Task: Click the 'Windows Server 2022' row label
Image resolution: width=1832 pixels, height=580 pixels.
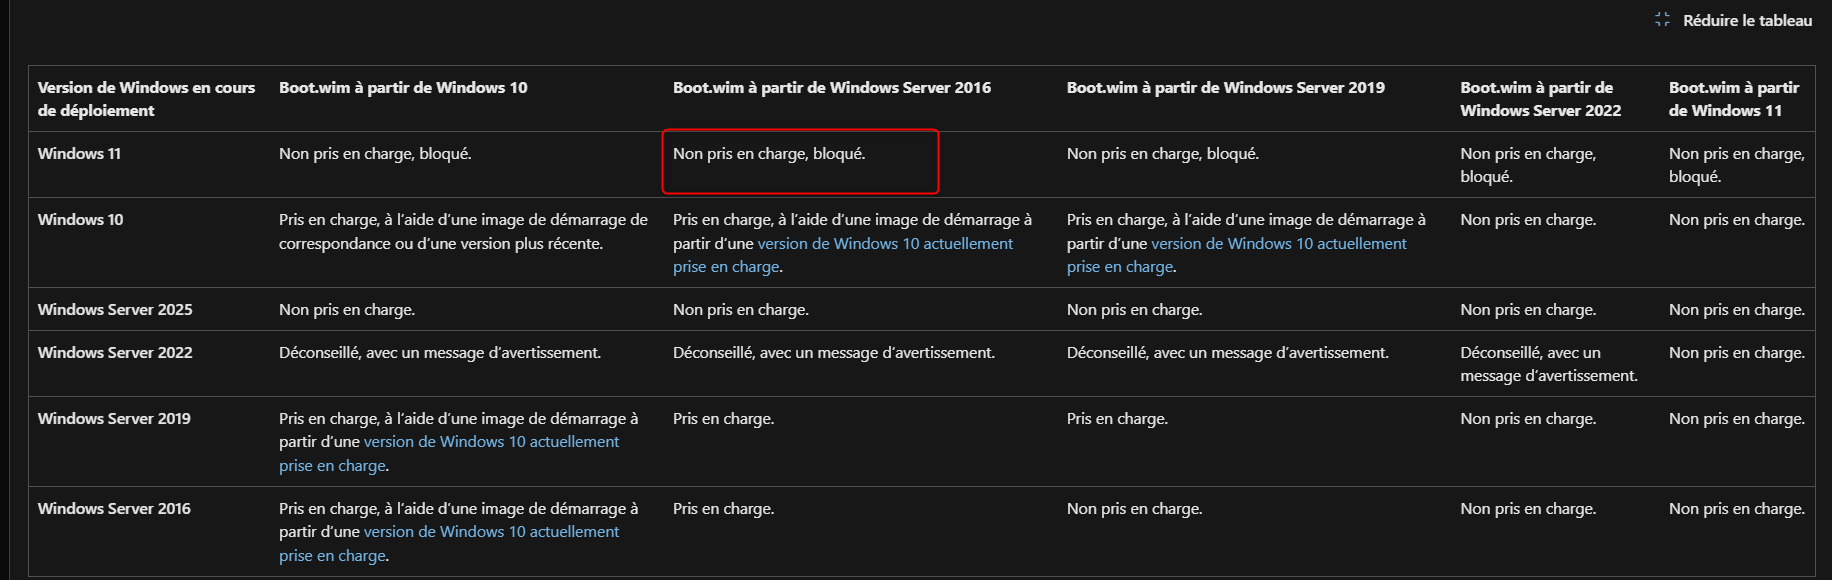Action: point(115,353)
